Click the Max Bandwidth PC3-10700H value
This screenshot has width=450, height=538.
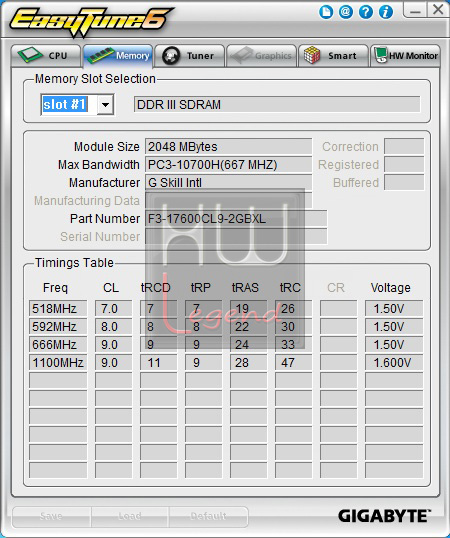pos(228,165)
